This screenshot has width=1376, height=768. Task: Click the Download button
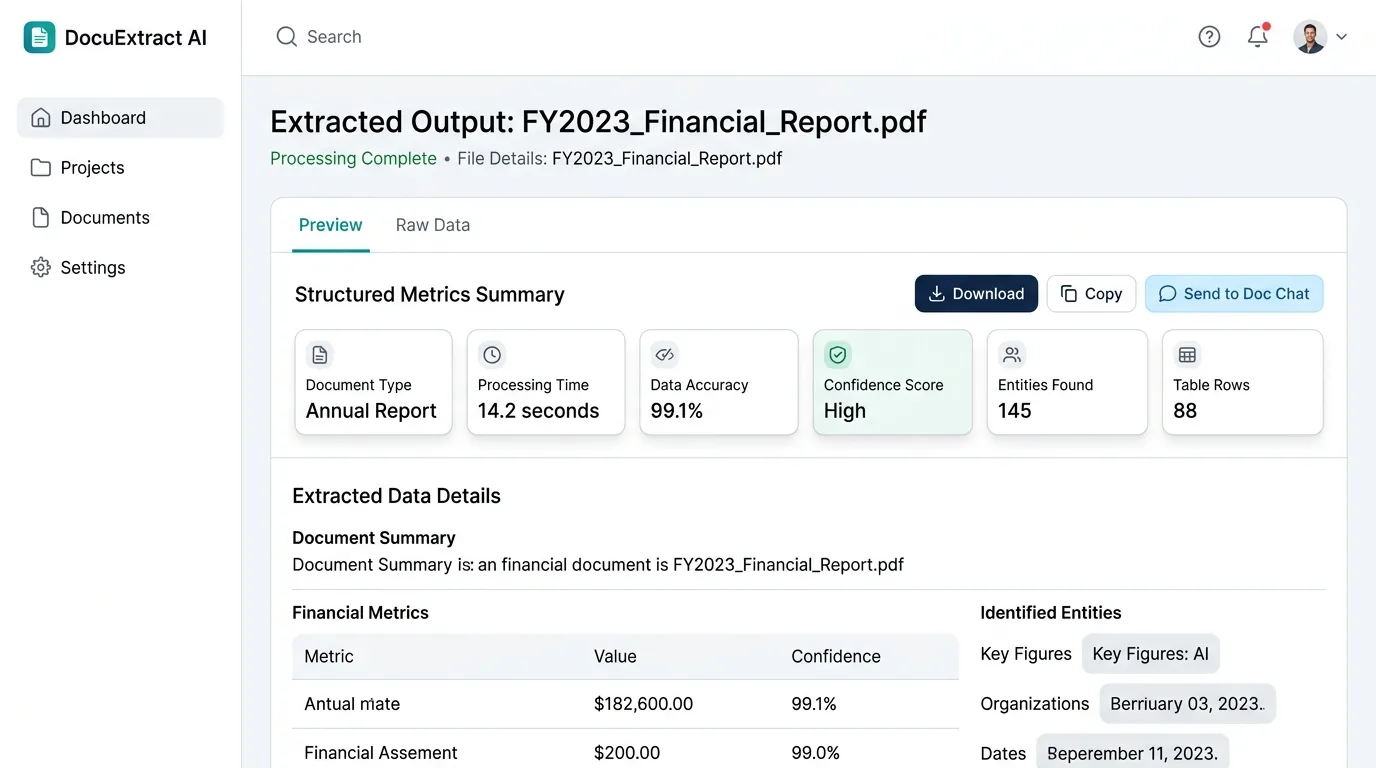(x=976, y=294)
